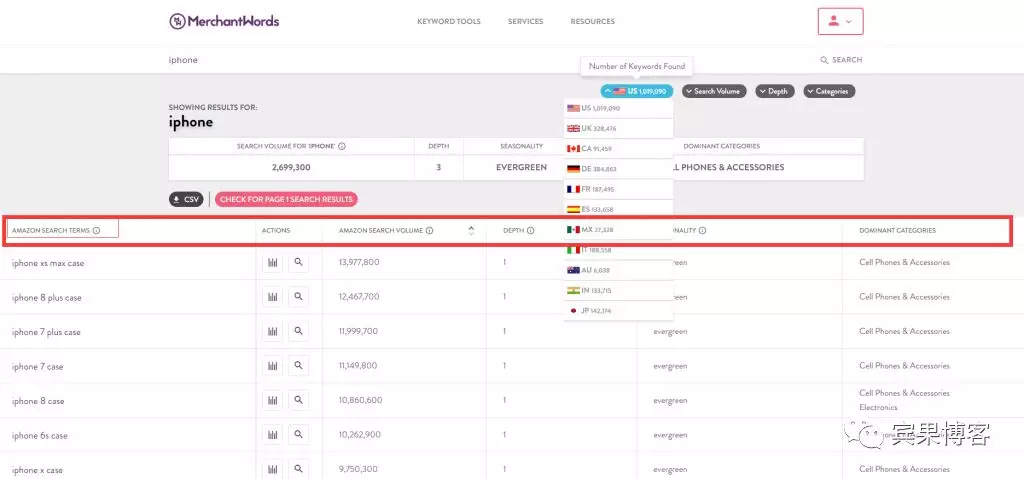This screenshot has width=1024, height=479.
Task: Select UK 328,476 in country list
Action: pyautogui.click(x=618, y=129)
